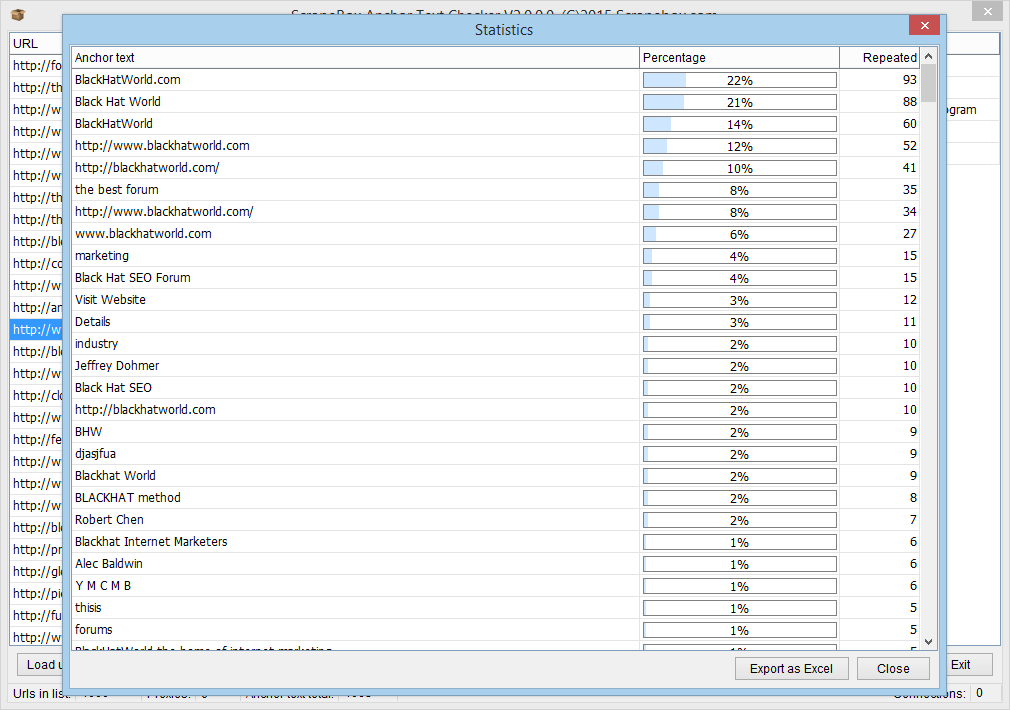Sort by Anchor text column header

[355, 57]
